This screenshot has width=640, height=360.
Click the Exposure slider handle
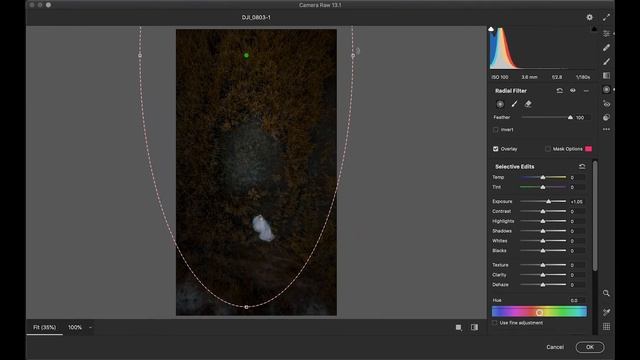pyautogui.click(x=549, y=201)
